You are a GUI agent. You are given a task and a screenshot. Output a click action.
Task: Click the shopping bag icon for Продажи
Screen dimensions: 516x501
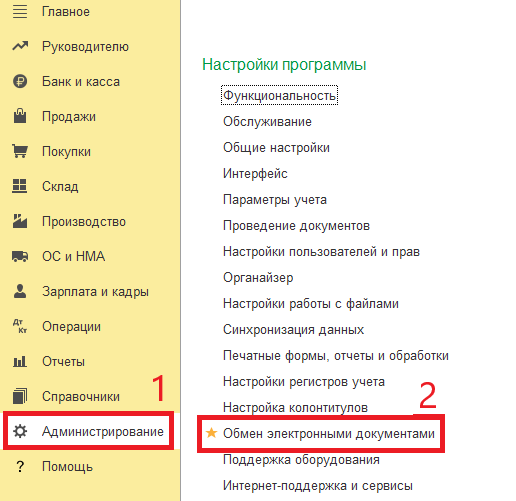(20, 116)
